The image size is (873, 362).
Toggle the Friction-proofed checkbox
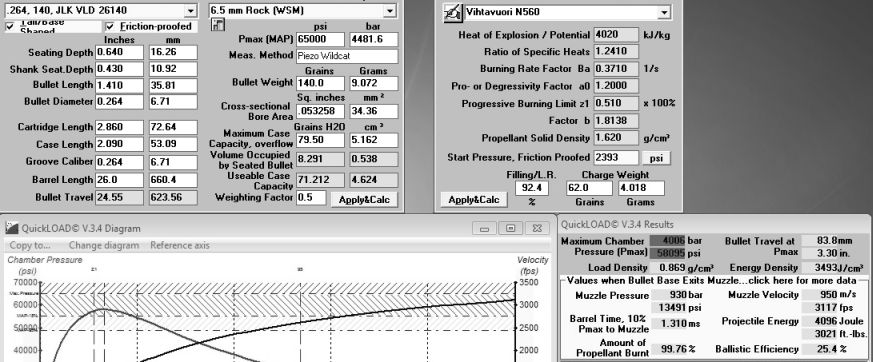pyautogui.click(x=110, y=26)
